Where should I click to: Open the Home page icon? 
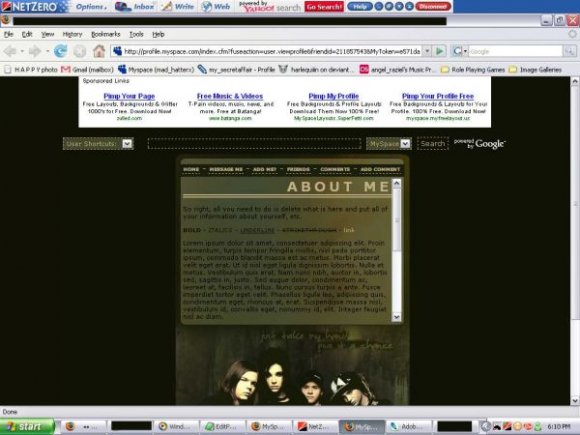click(x=99, y=51)
